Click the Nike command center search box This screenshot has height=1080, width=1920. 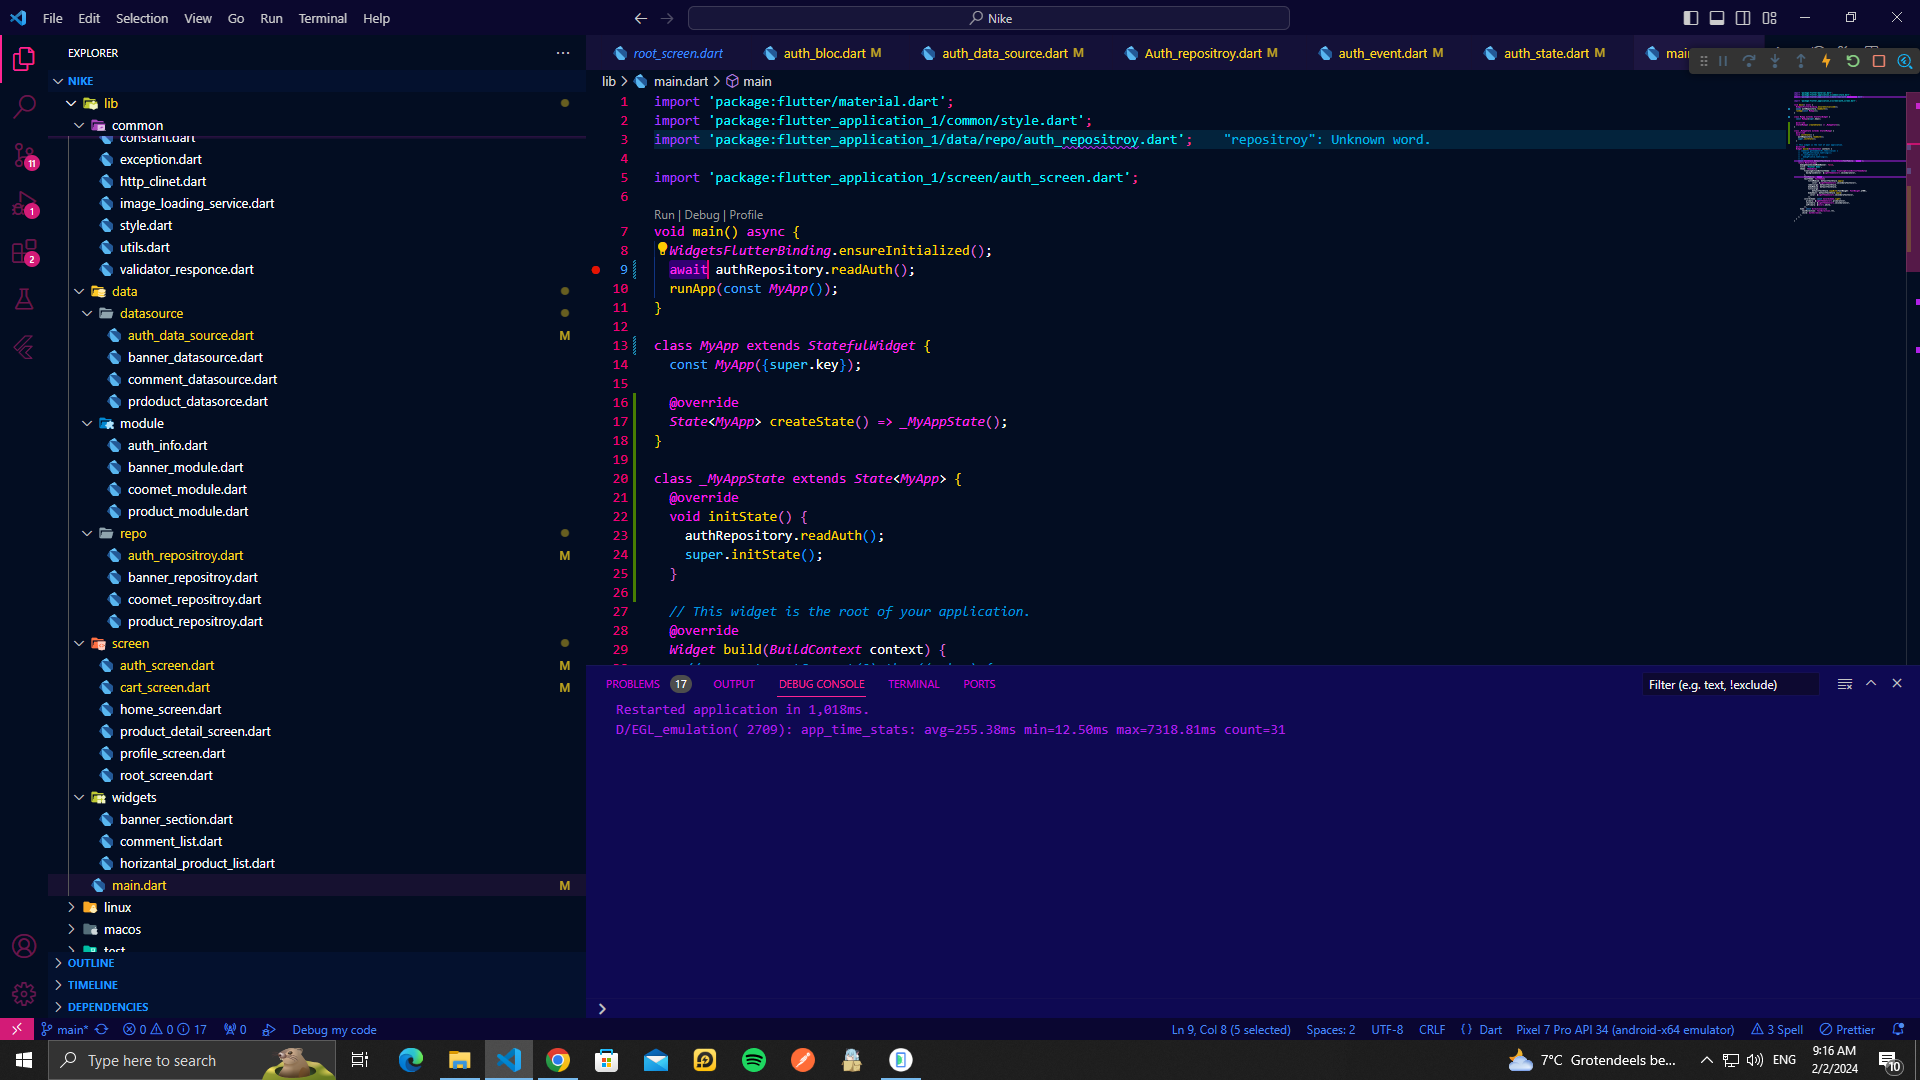[x=988, y=18]
